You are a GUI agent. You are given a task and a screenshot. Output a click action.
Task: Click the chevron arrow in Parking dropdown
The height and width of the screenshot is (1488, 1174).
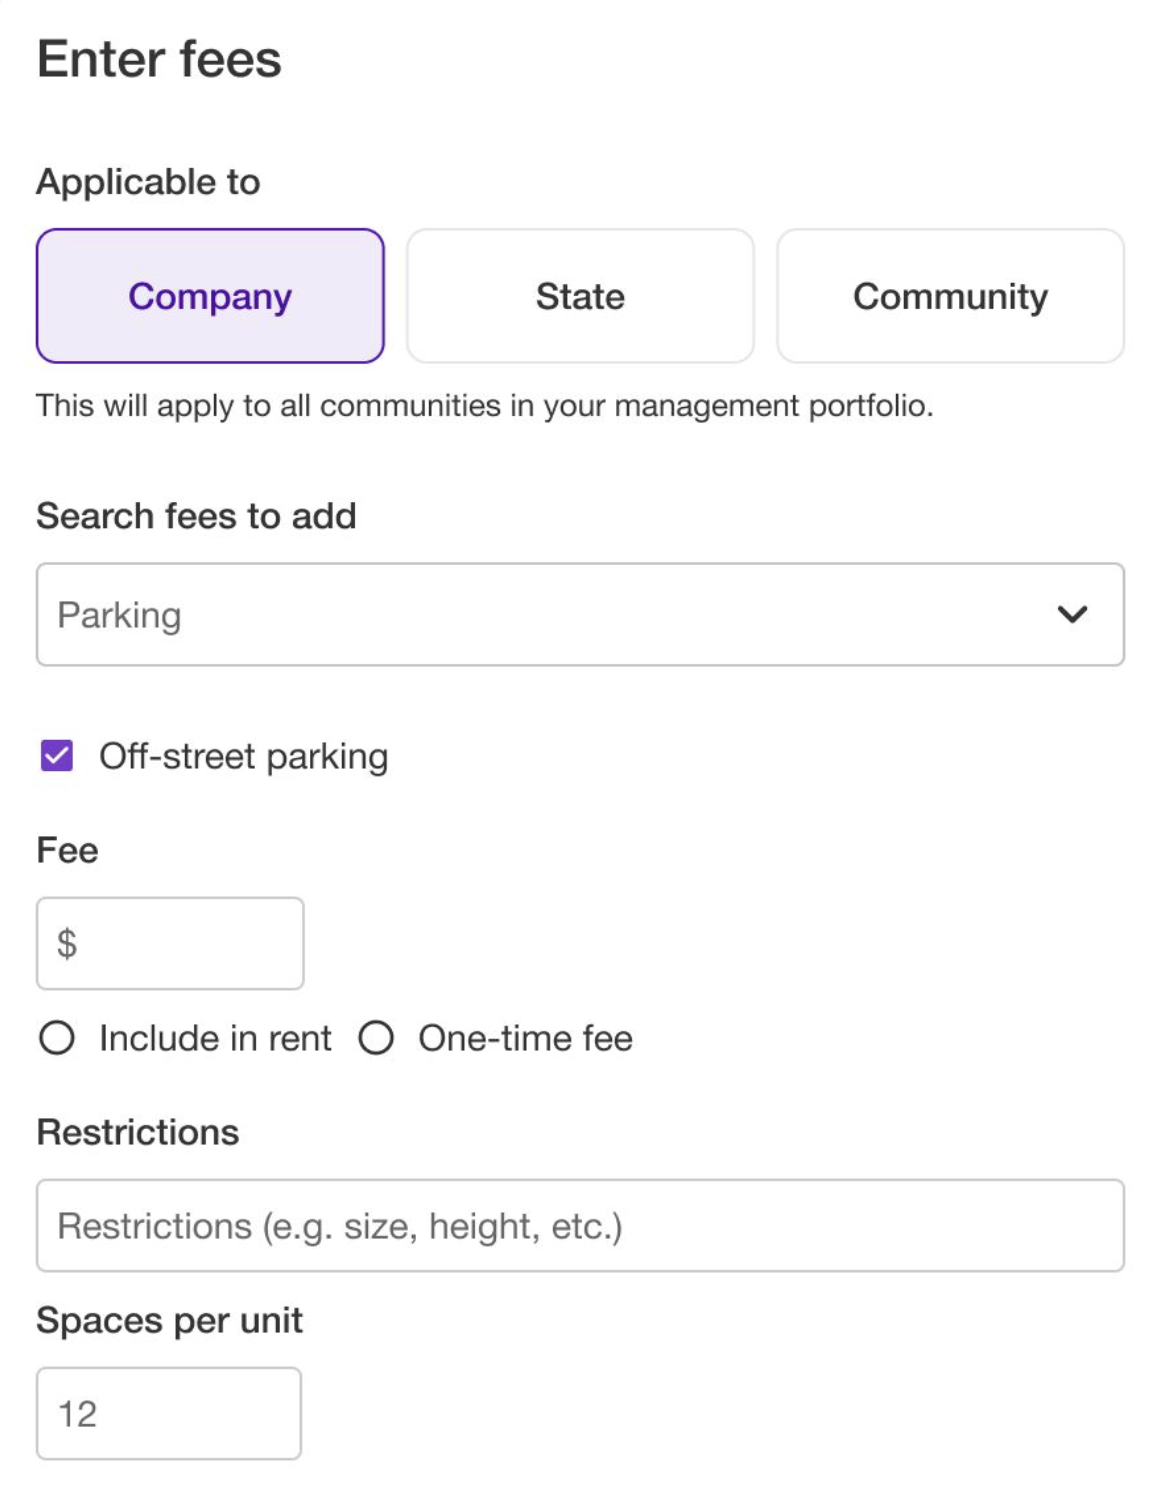click(x=1072, y=615)
